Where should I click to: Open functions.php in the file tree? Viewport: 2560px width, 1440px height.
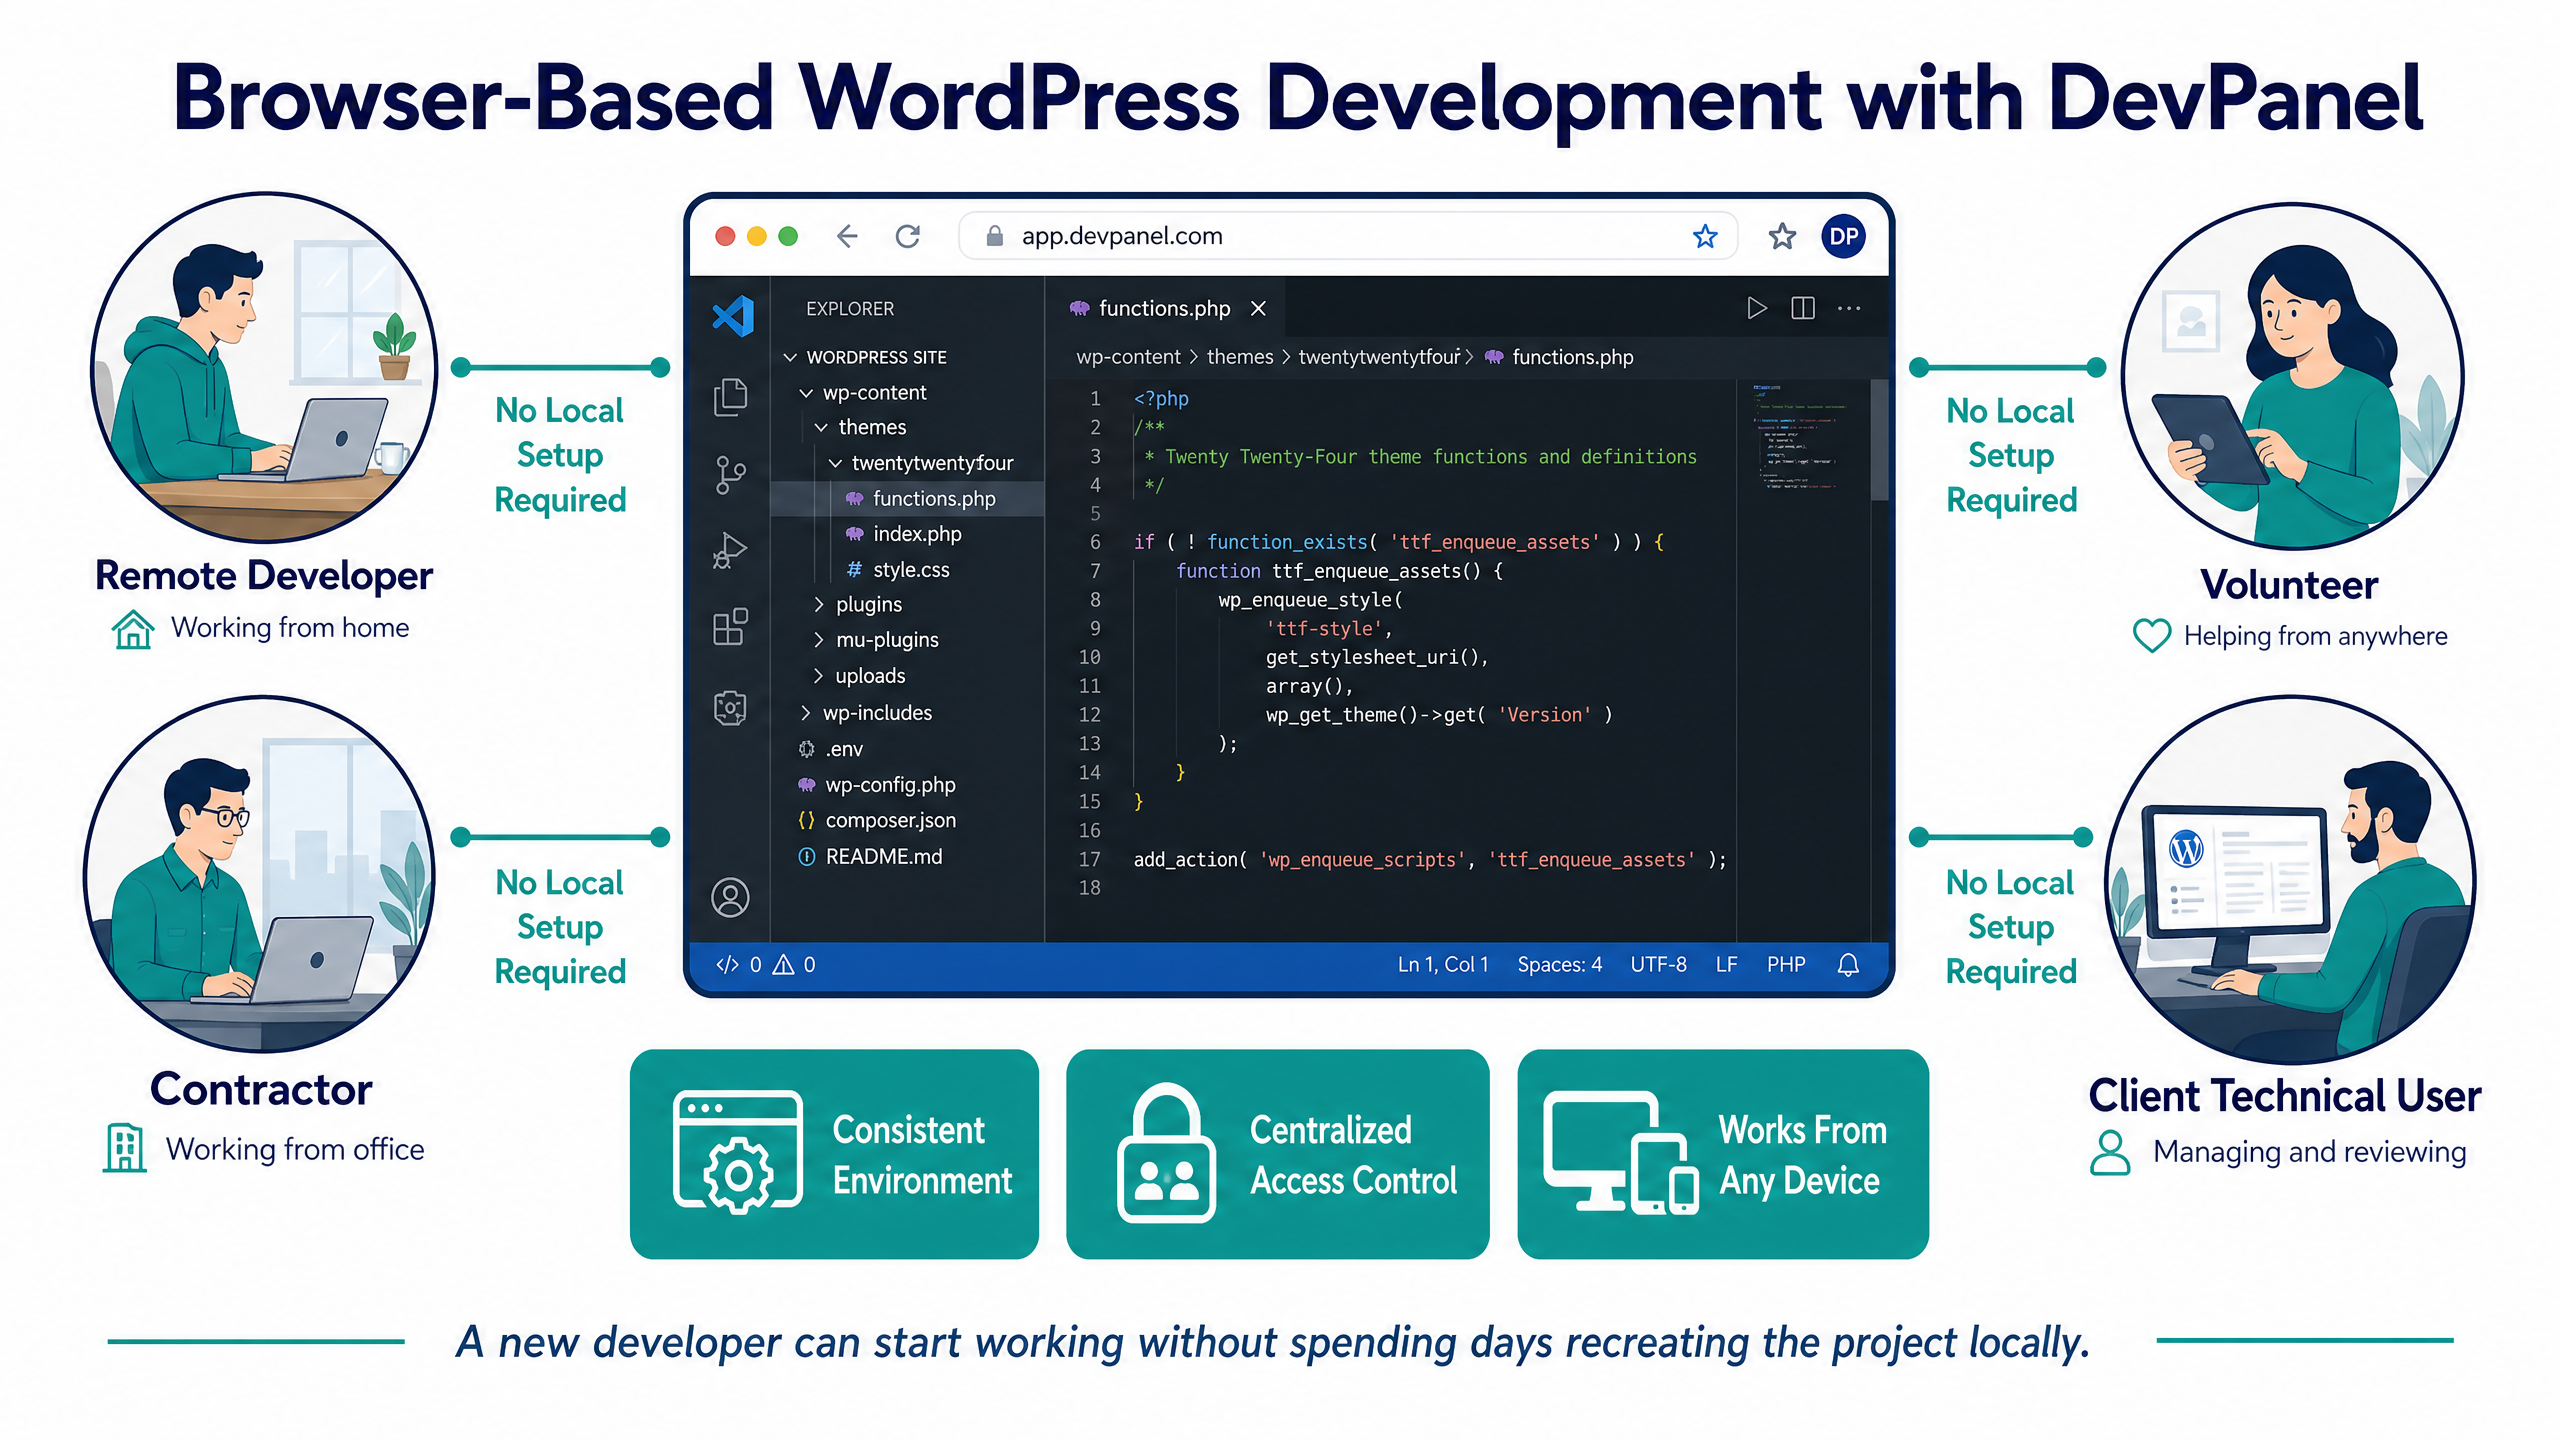pos(908,498)
